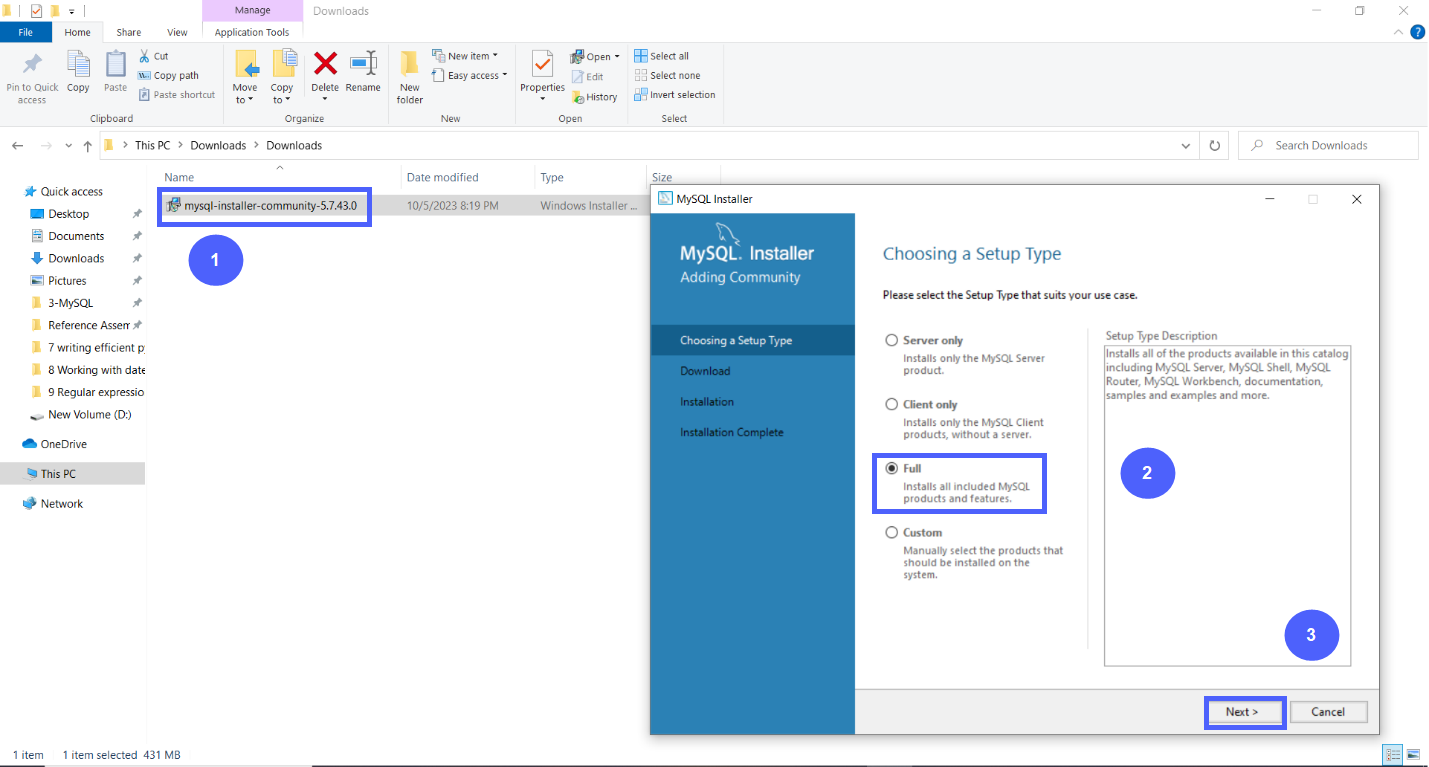
Task: Click Cancel in MySQL Installer
Action: click(x=1328, y=712)
